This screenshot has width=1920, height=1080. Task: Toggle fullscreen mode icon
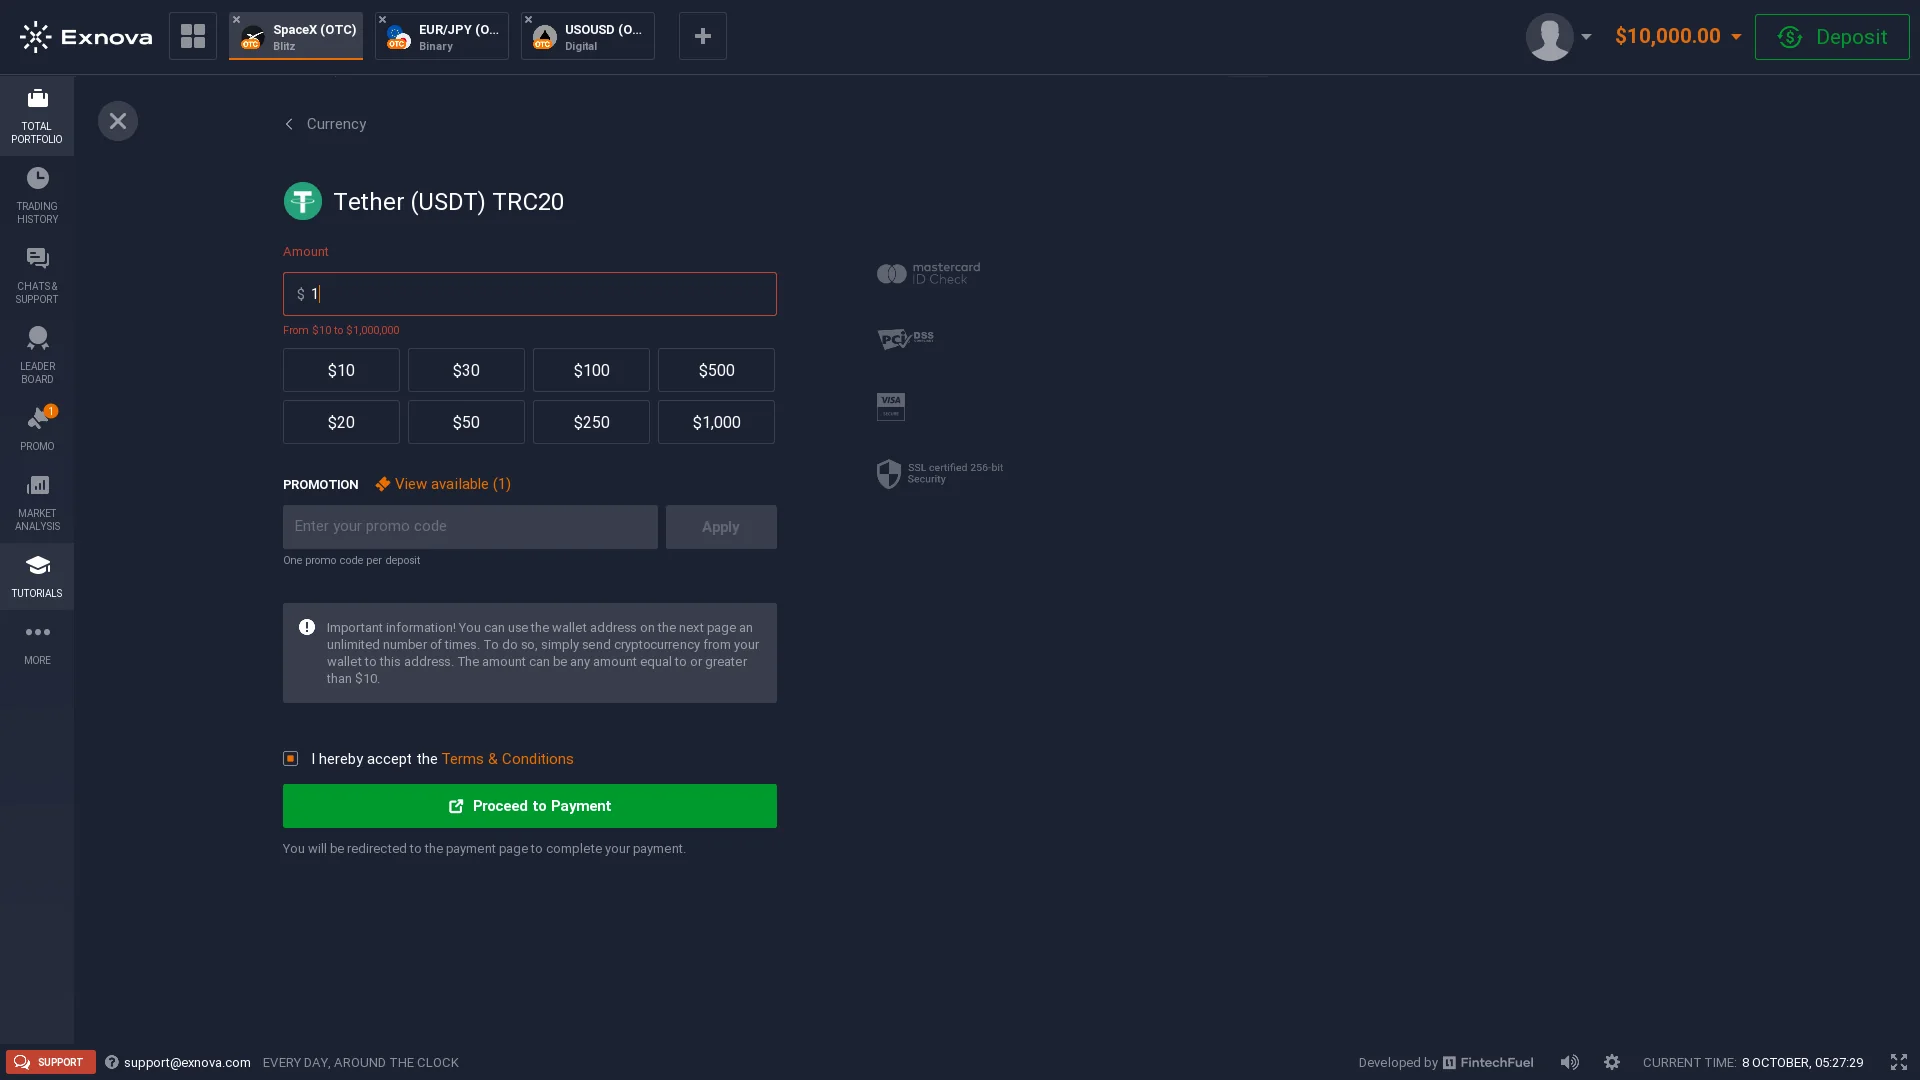(1899, 1062)
